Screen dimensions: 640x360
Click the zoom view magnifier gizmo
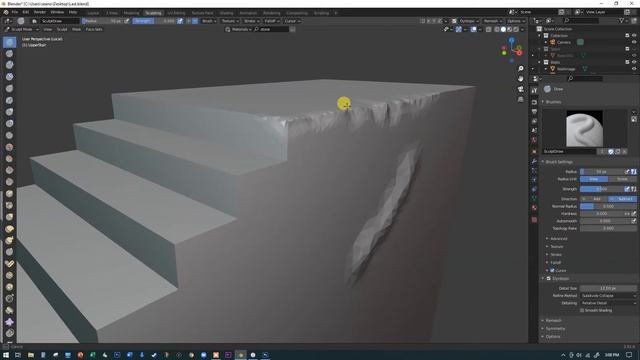520,69
